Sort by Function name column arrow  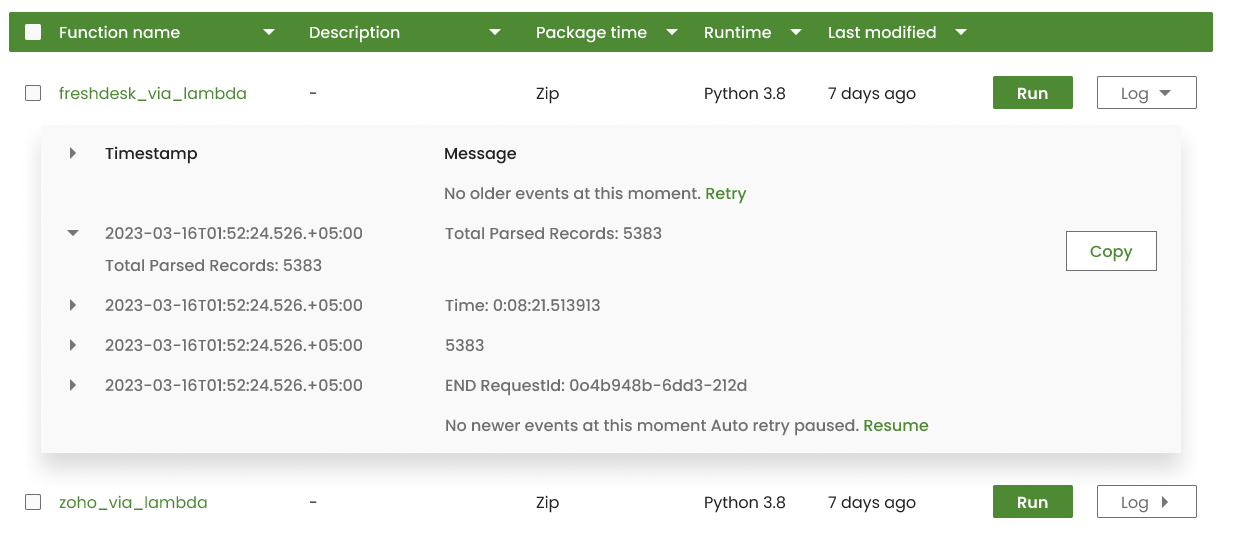(x=268, y=33)
